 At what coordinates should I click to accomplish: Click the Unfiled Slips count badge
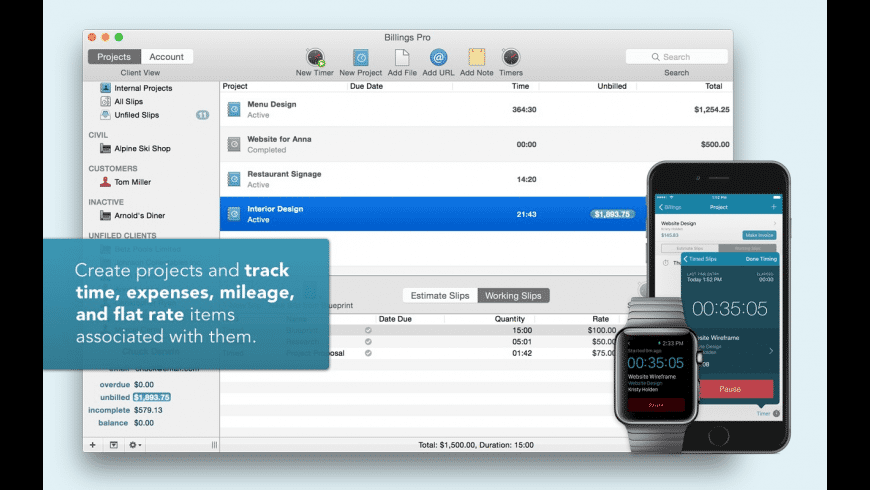coord(202,115)
